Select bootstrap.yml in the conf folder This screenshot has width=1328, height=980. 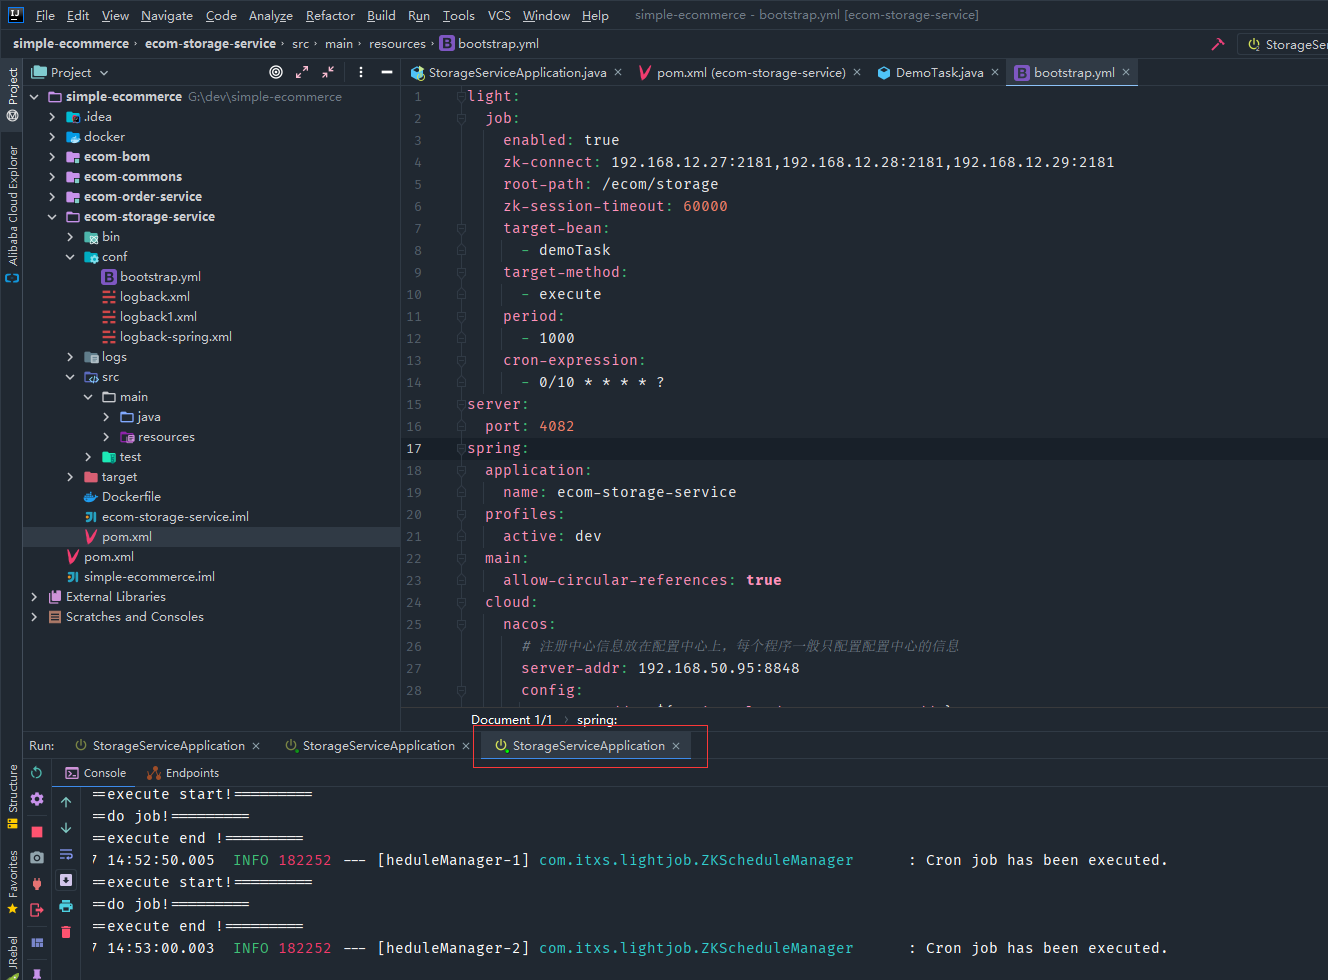point(160,277)
